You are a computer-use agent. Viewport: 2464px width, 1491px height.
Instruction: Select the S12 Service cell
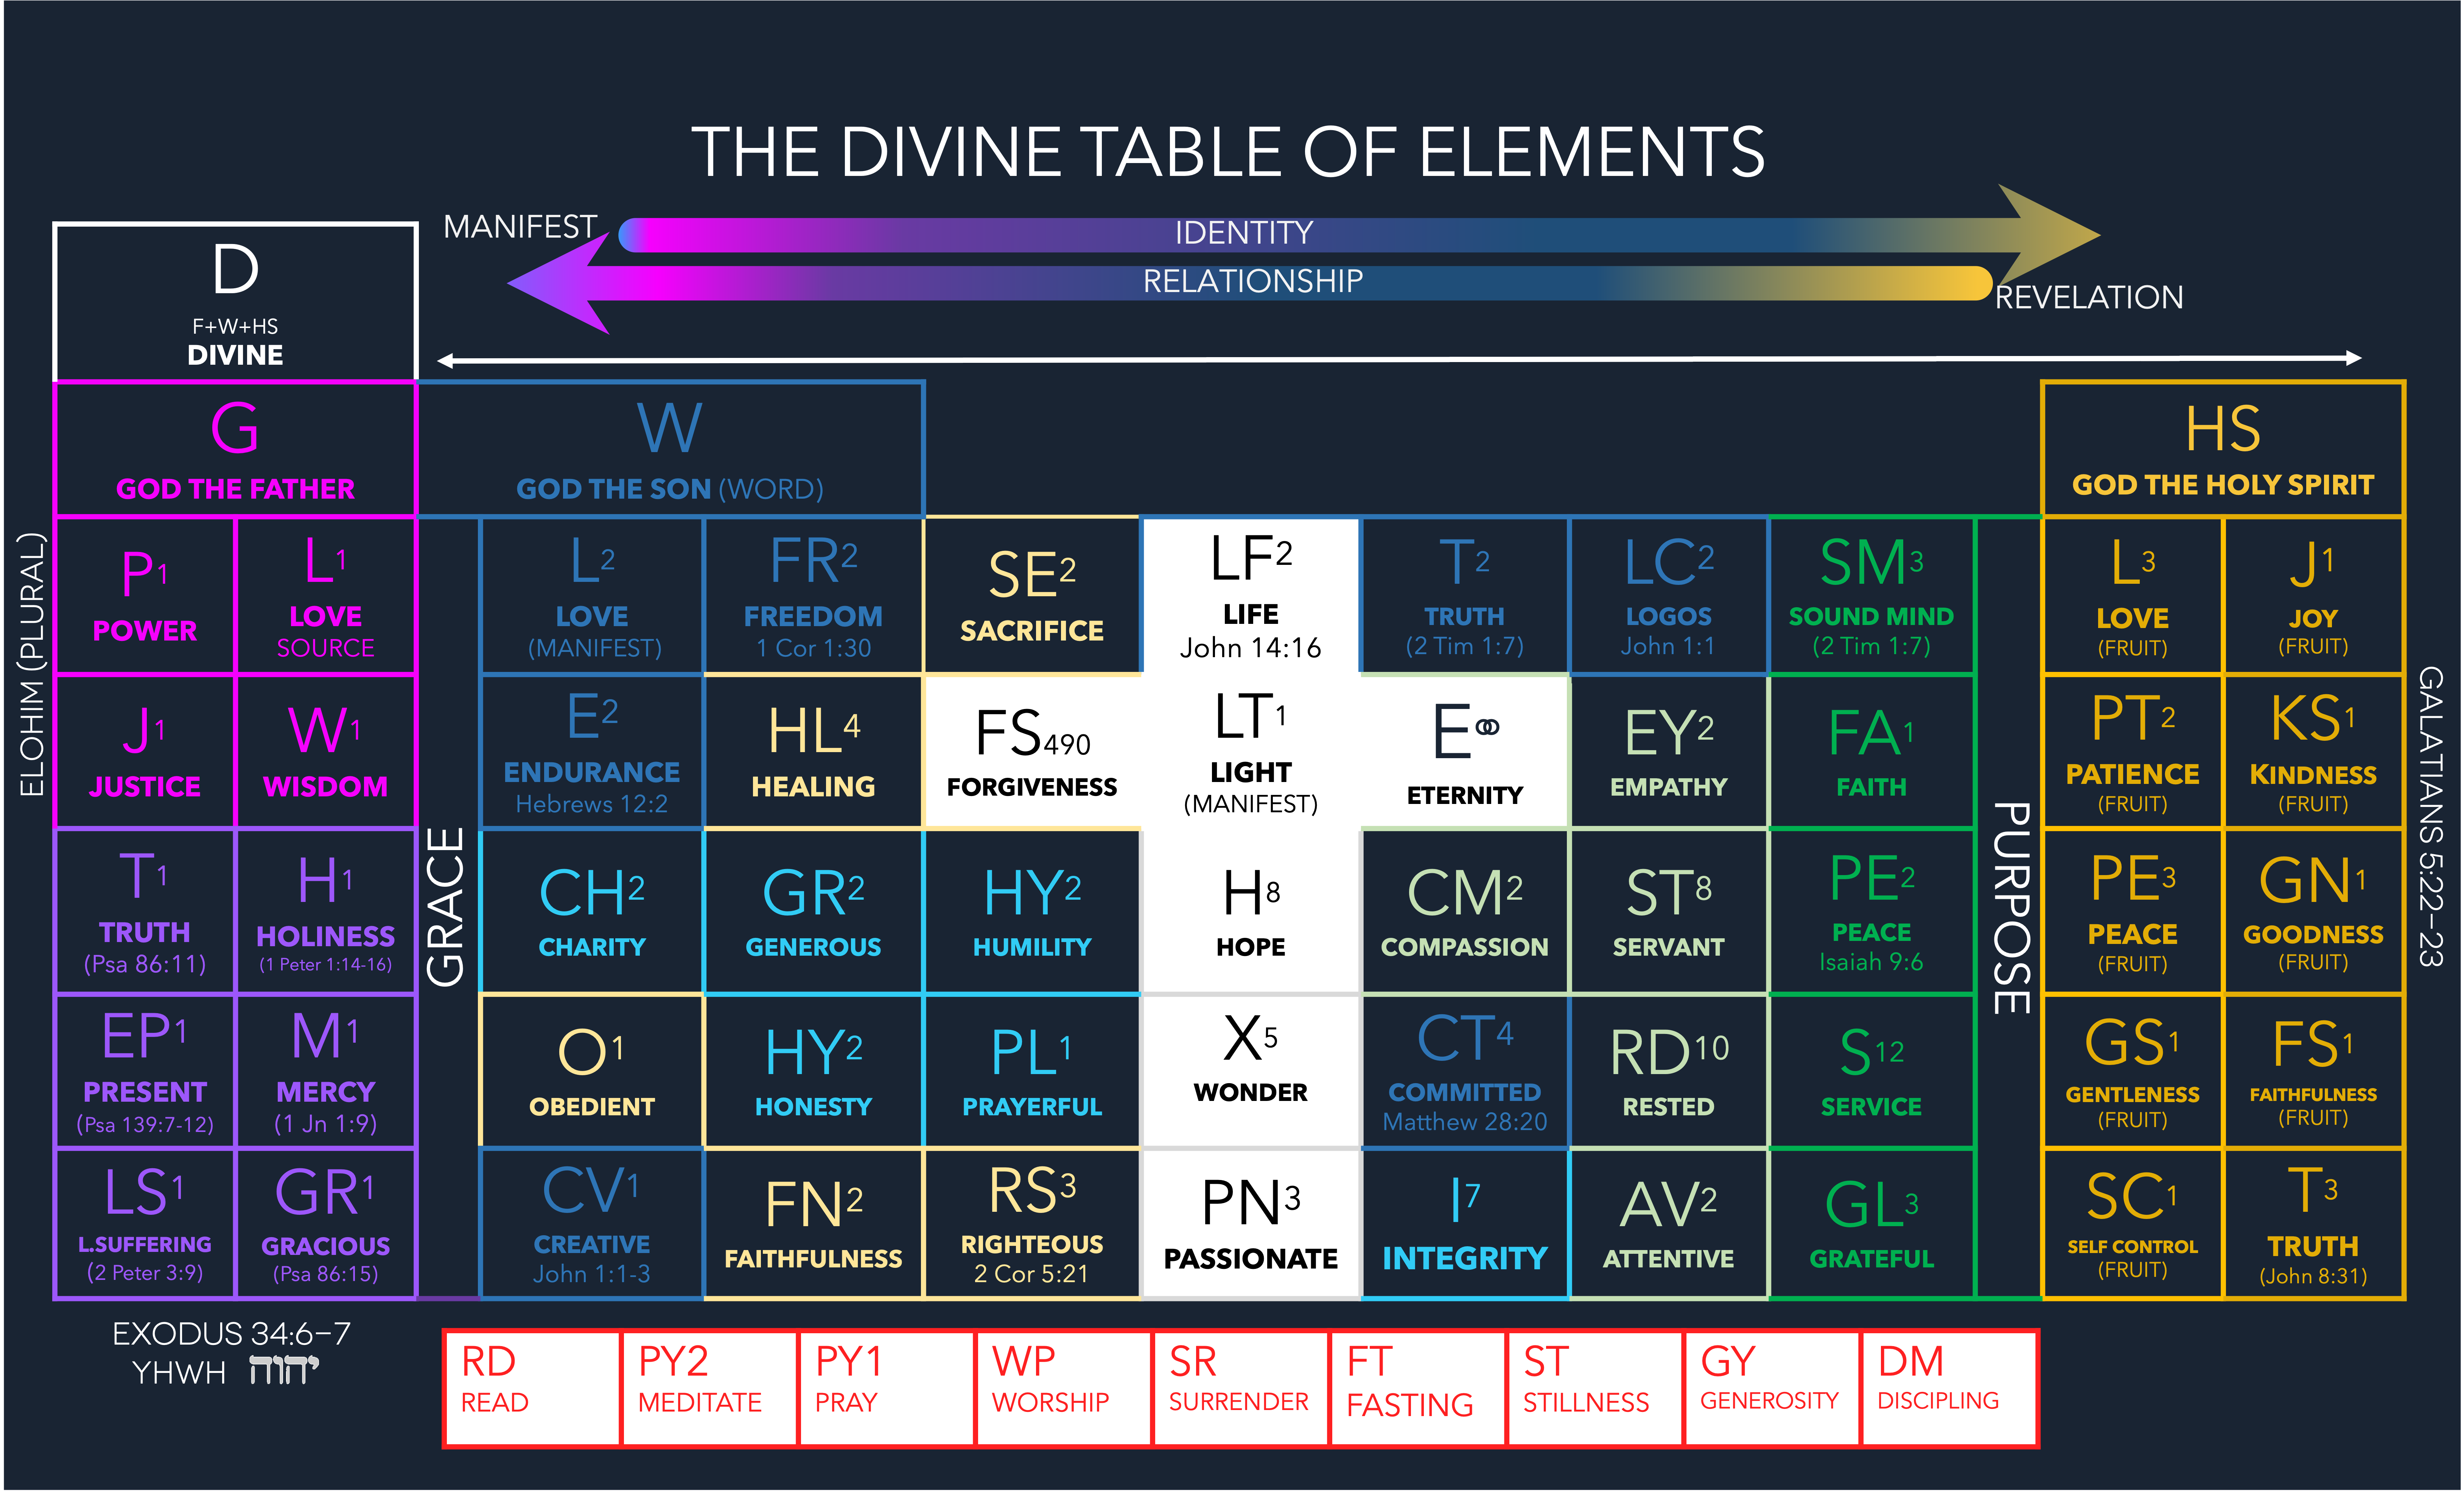1872,1071
